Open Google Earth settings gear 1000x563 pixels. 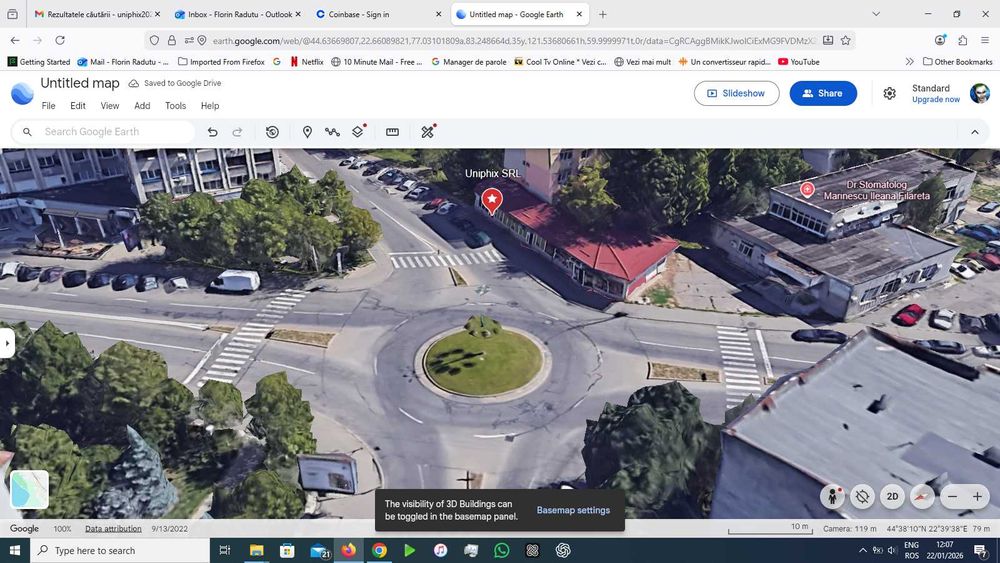[x=889, y=94]
